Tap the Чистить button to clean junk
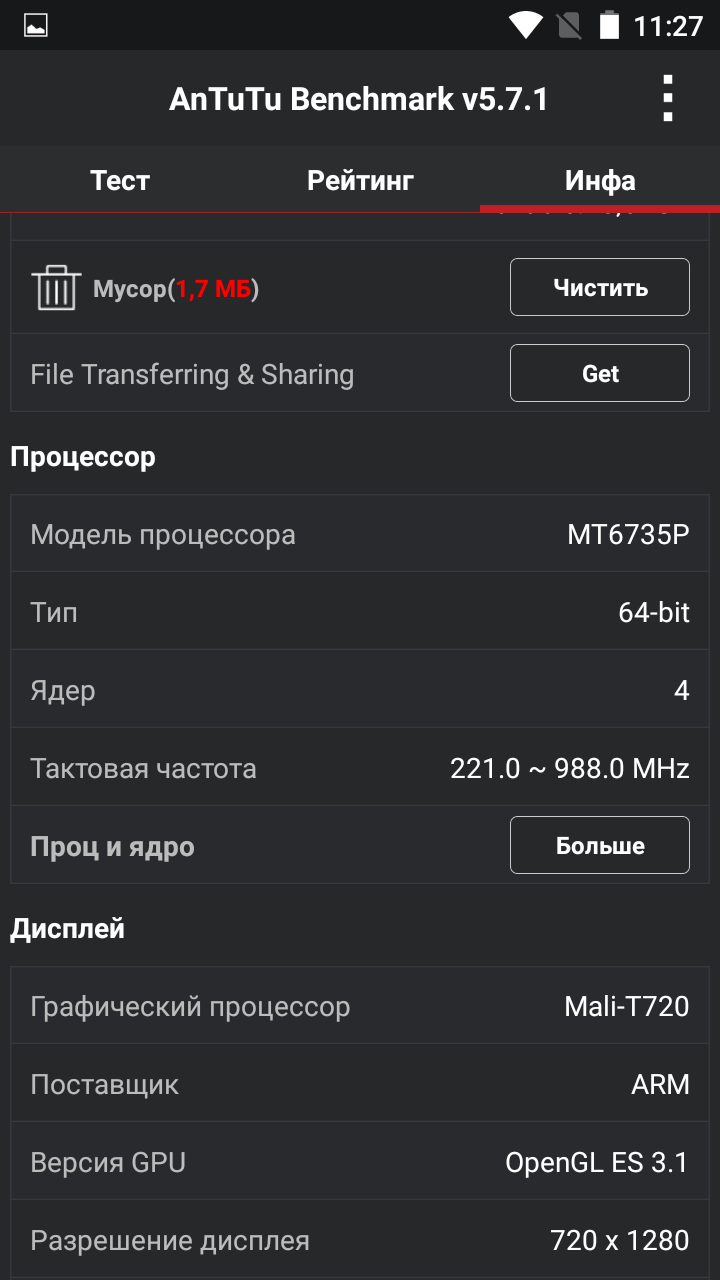The height and width of the screenshot is (1280, 720). (600, 288)
